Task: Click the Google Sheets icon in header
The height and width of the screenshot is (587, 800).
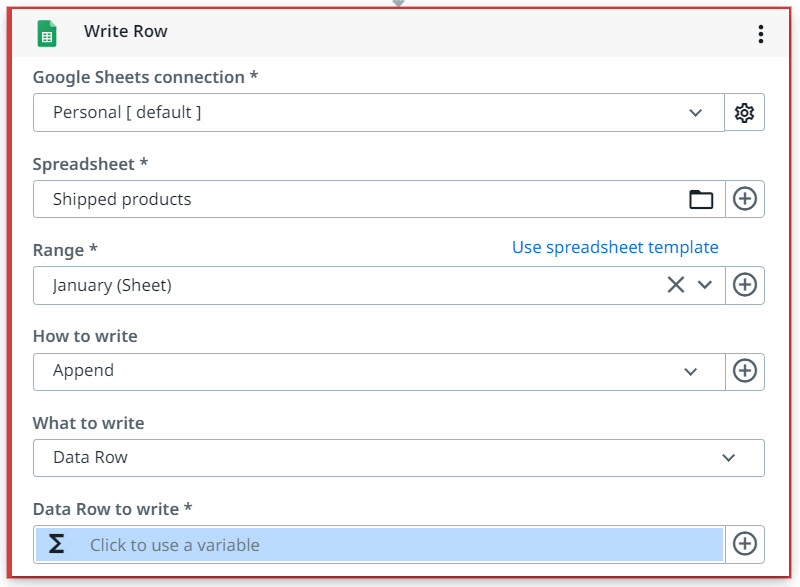Action: point(46,33)
